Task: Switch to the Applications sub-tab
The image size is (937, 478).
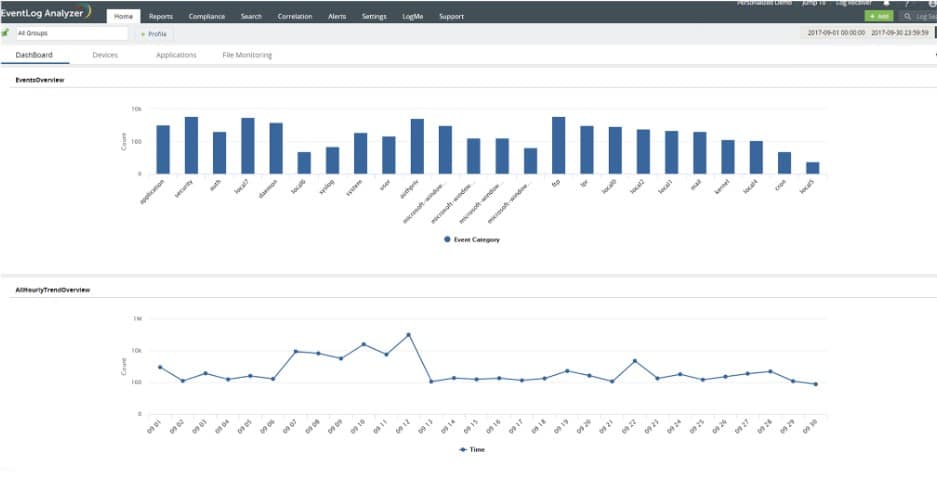Action: [176, 55]
